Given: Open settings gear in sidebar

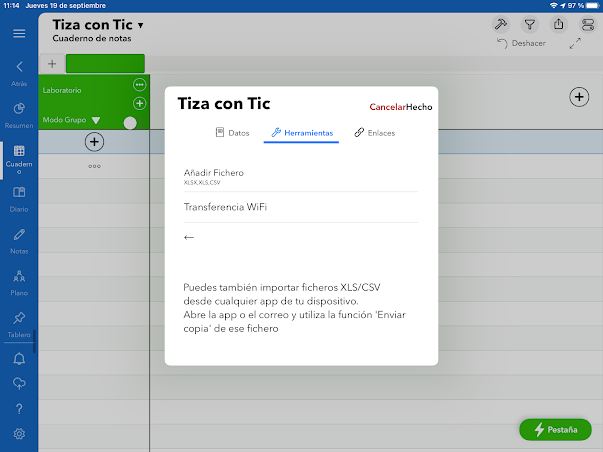Looking at the screenshot, I should pyautogui.click(x=19, y=434).
